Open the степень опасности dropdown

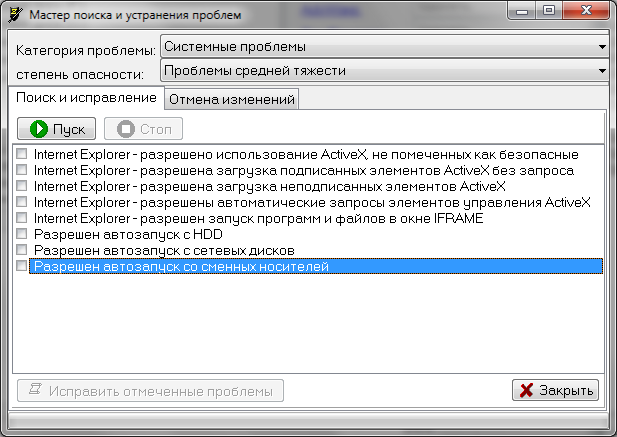click(x=384, y=70)
